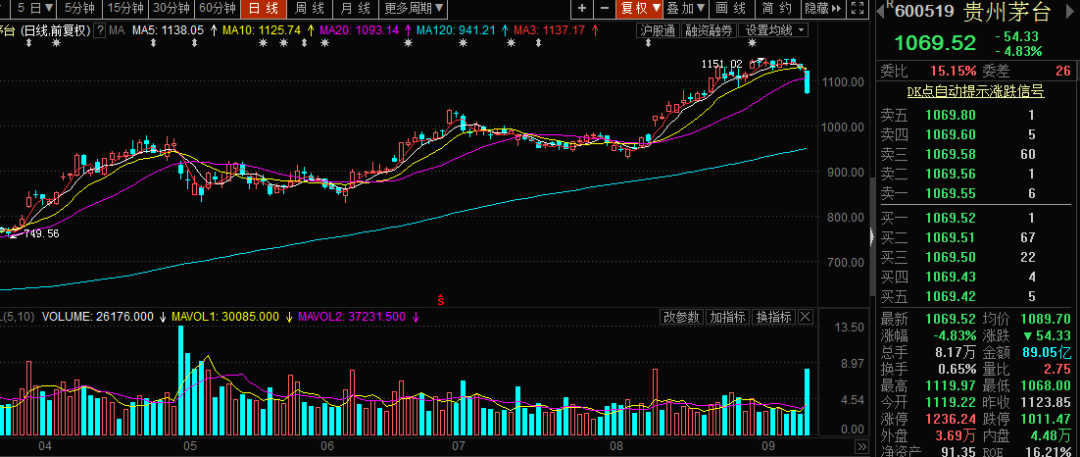Click 买五 price 1069.42

pos(950,297)
